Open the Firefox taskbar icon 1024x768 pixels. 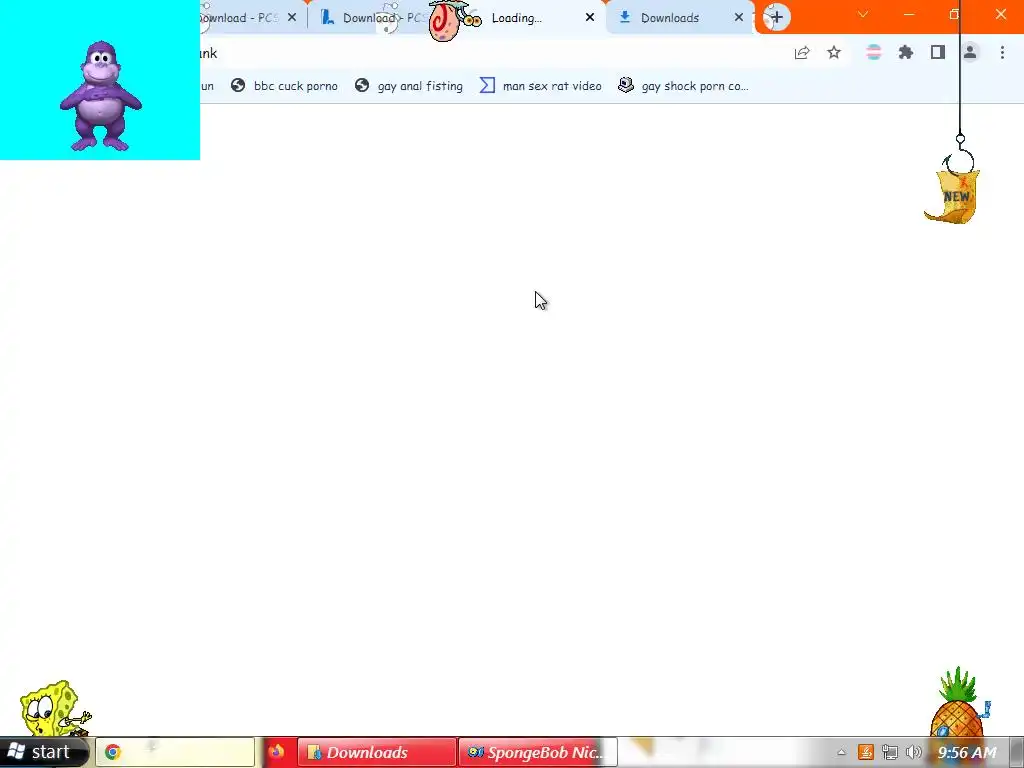(x=276, y=752)
